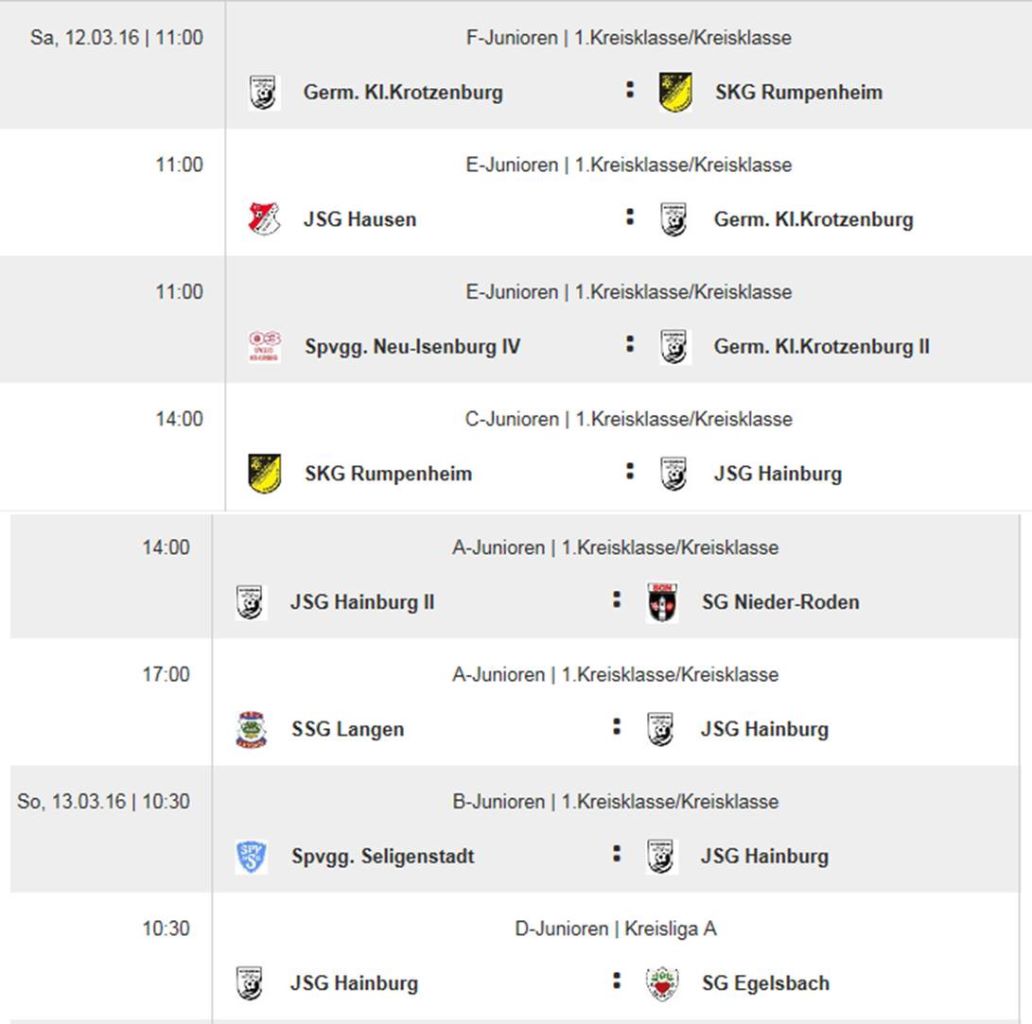Click the Germ. Kl.Krotzenburg II team logo

[675, 347]
